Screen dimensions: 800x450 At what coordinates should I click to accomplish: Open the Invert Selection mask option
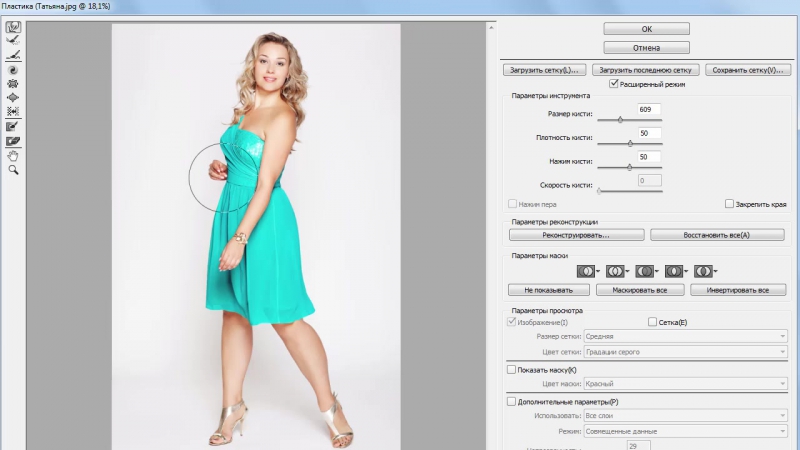[x=706, y=271]
